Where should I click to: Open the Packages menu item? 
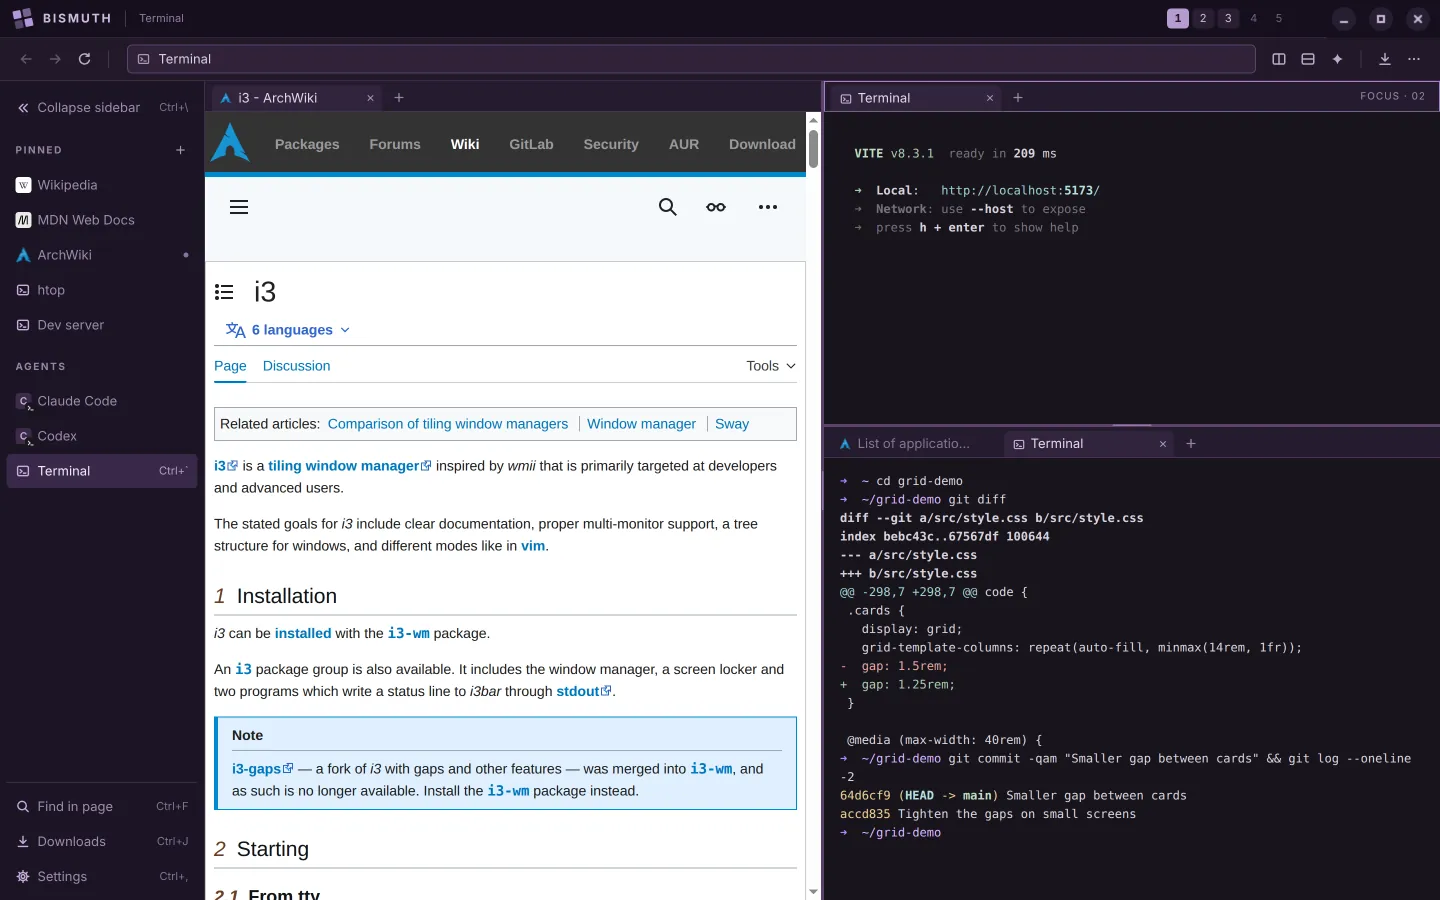307,144
